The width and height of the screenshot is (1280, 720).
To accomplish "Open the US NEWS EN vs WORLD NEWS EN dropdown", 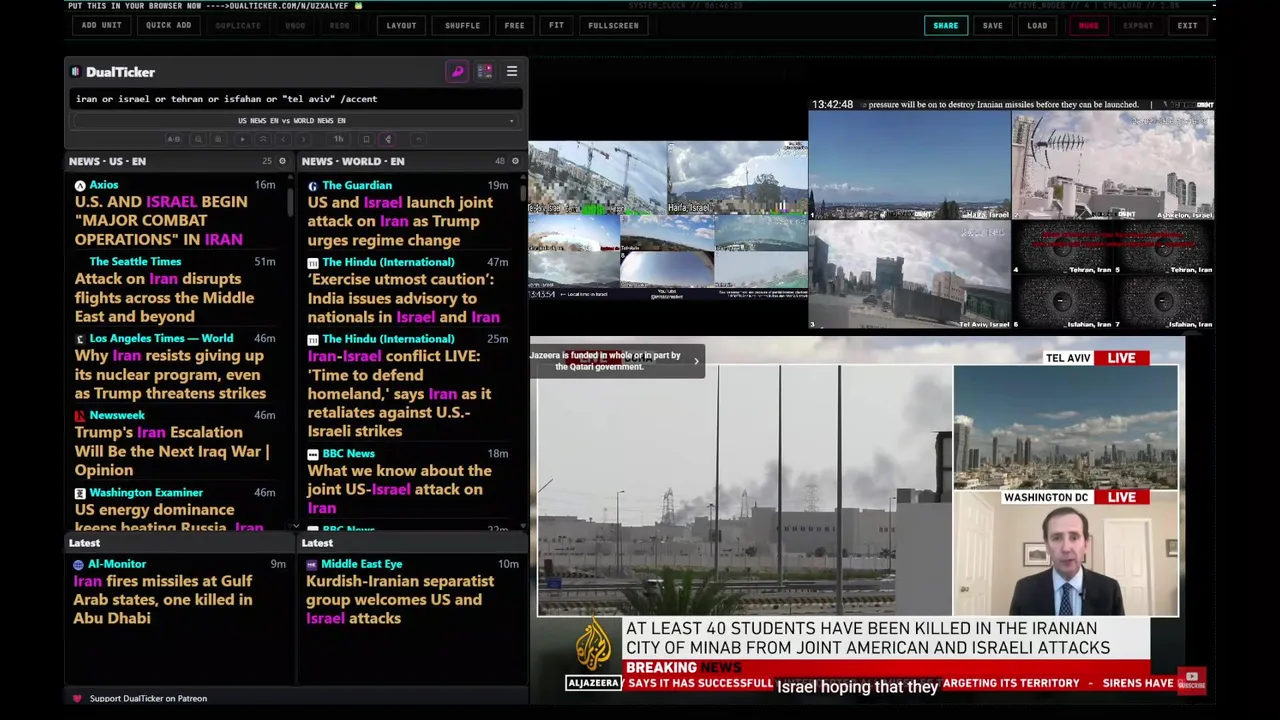I will pyautogui.click(x=296, y=120).
